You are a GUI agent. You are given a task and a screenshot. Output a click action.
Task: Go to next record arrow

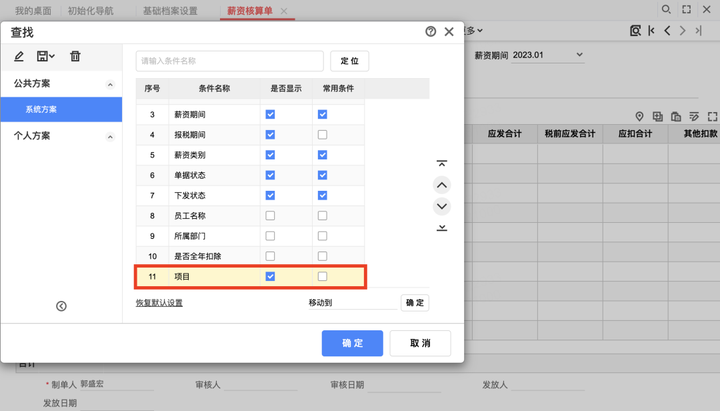click(x=683, y=31)
